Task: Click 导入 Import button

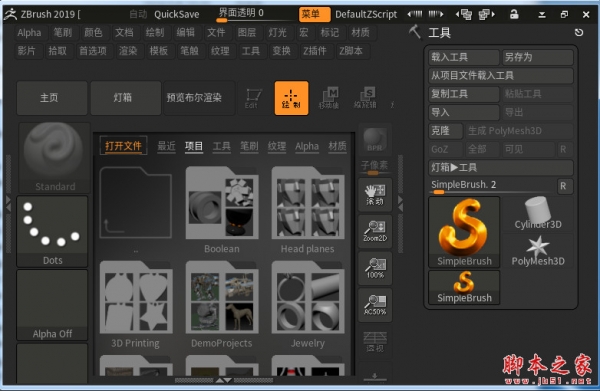Action: (x=464, y=112)
